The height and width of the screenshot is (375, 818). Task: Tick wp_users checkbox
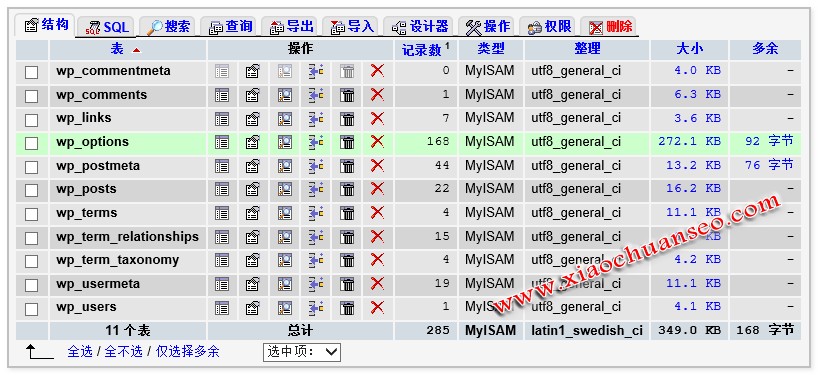click(32, 309)
